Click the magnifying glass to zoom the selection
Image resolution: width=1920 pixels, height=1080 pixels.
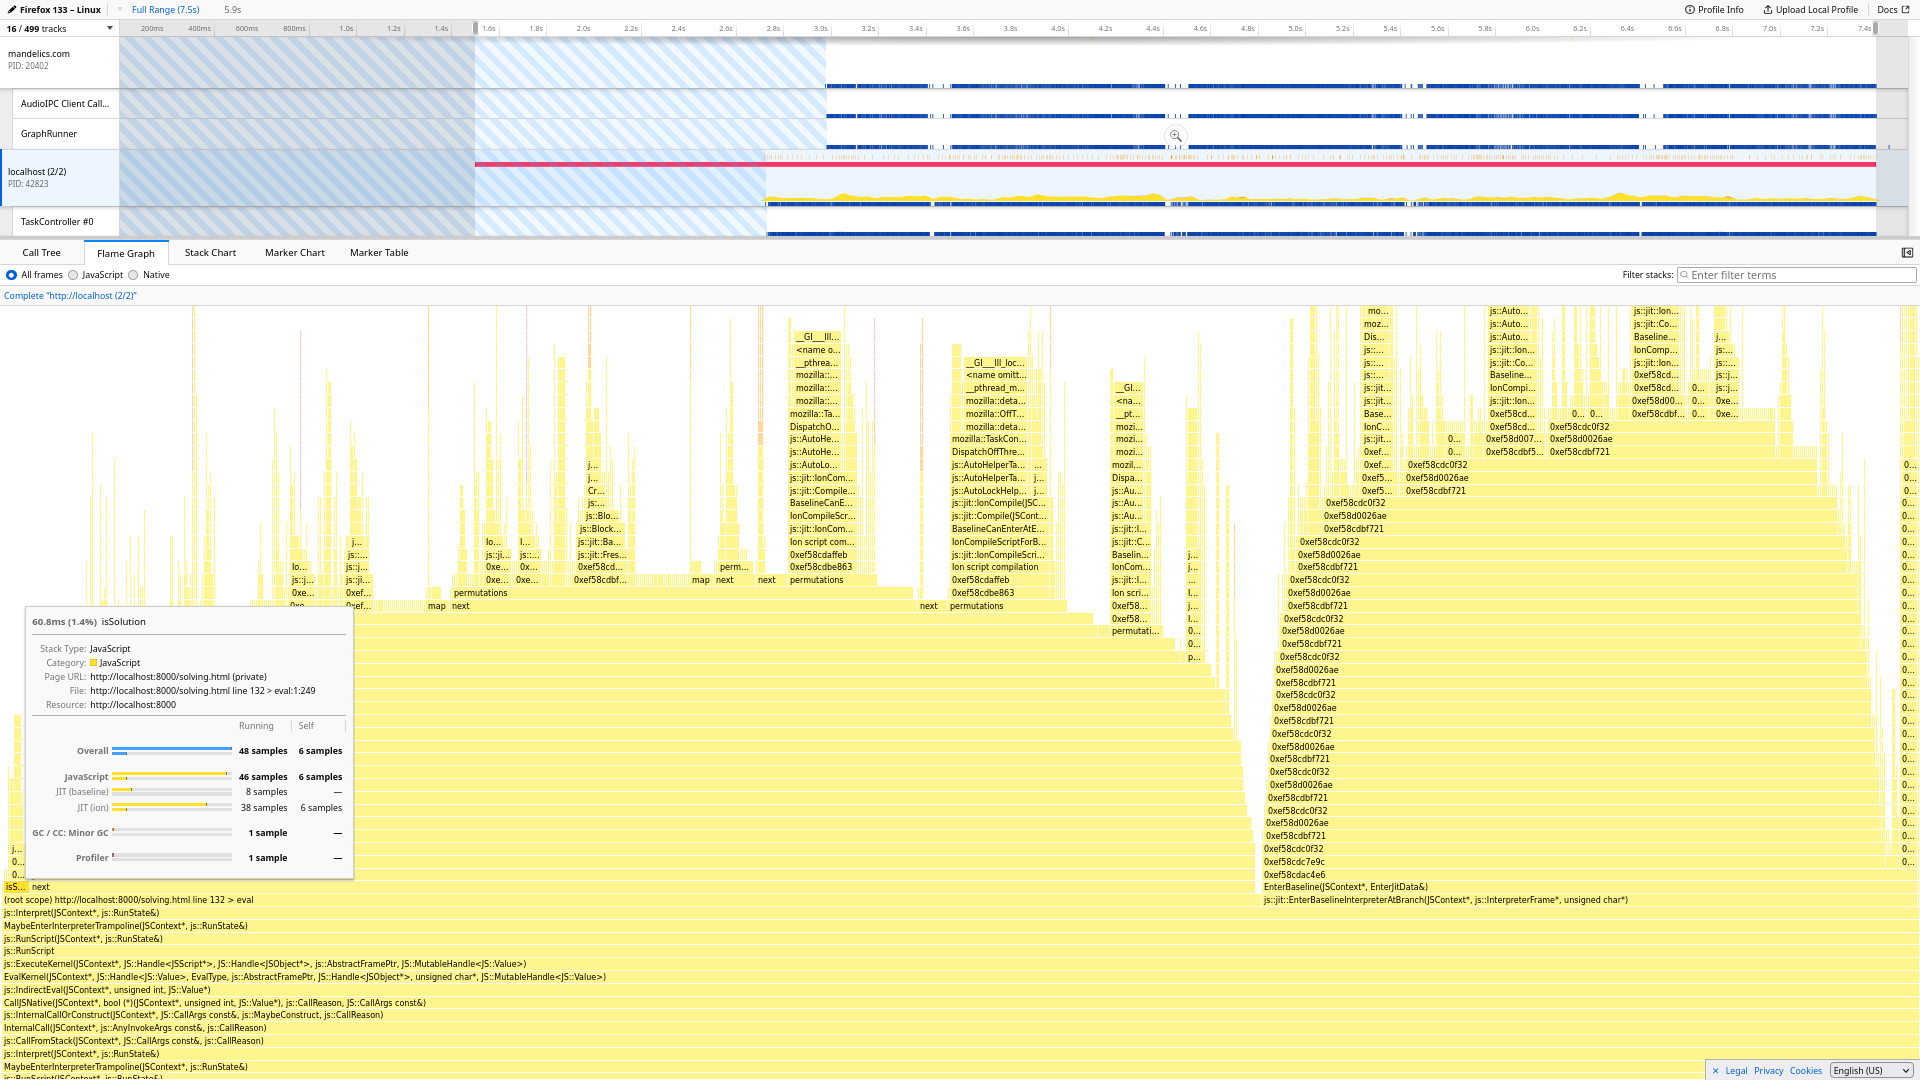(x=1176, y=136)
